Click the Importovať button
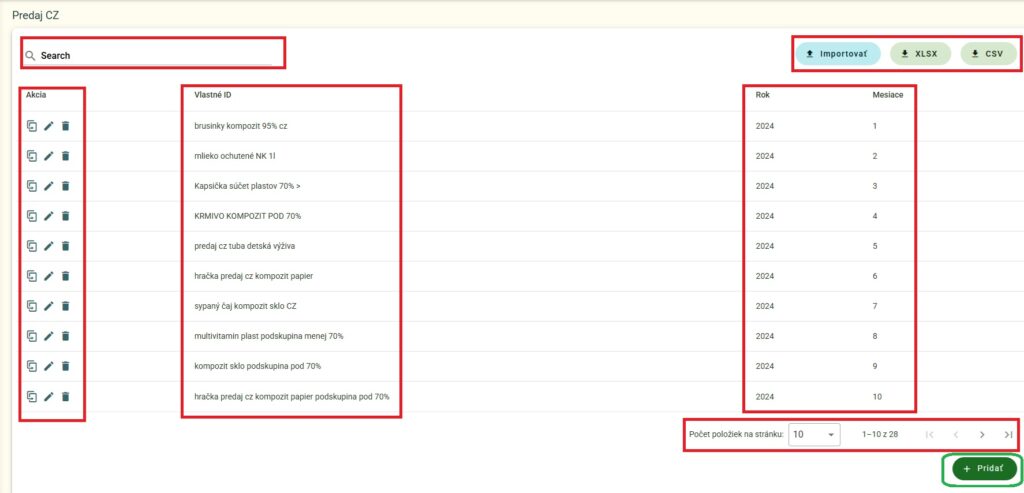Viewport: 1024px width, 493px height. [837, 54]
